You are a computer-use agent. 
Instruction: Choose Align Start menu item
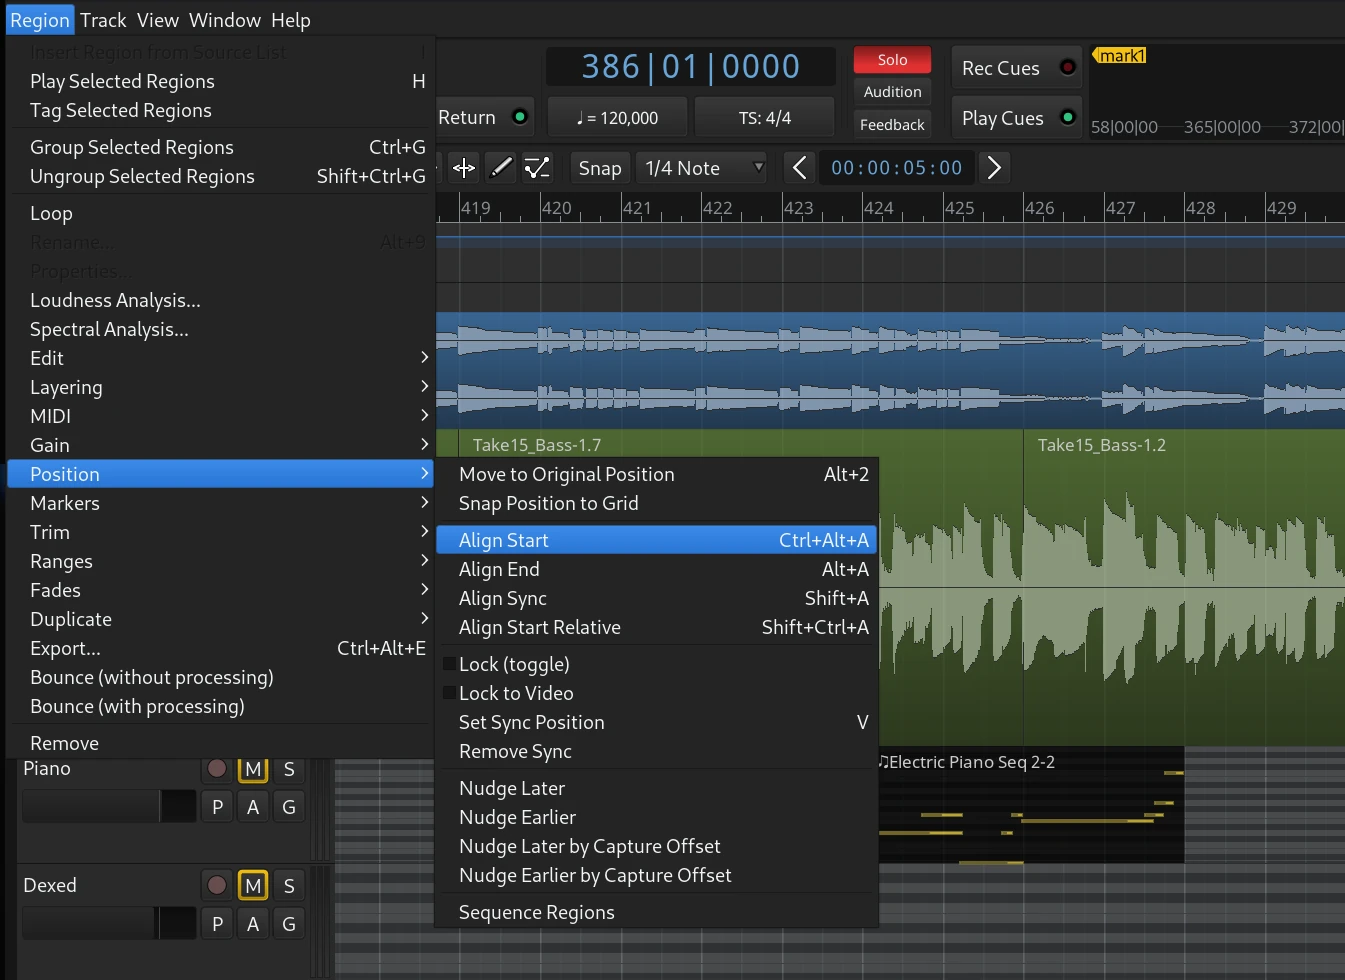point(657,540)
